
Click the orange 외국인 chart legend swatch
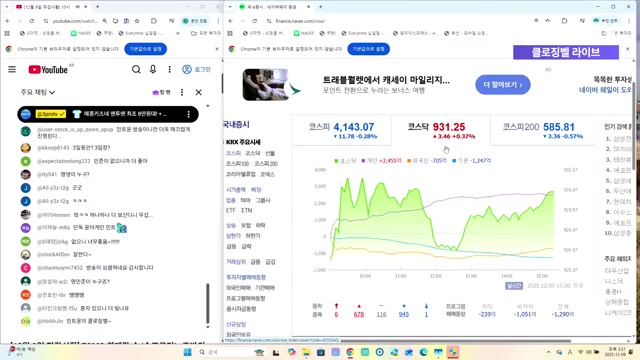pyautogui.click(x=409, y=161)
